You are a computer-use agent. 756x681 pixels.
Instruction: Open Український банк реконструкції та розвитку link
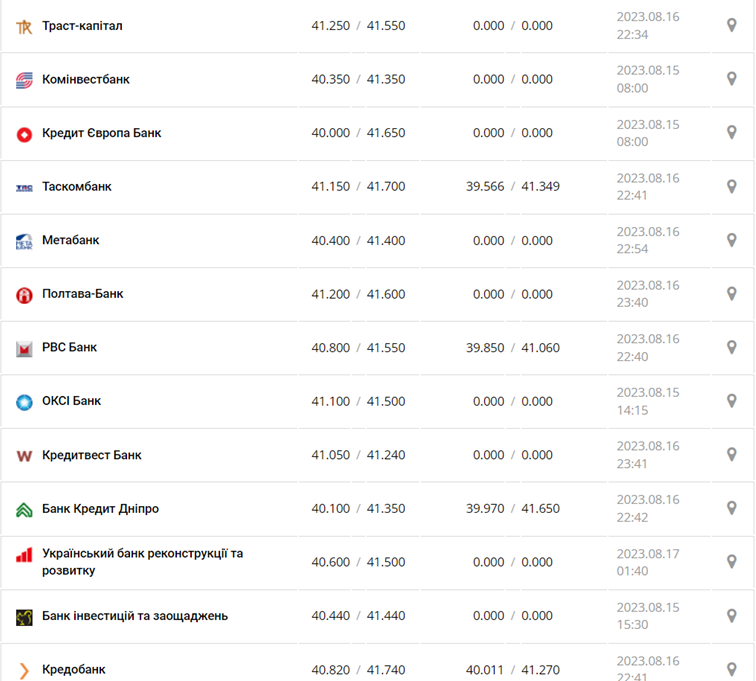(142, 562)
